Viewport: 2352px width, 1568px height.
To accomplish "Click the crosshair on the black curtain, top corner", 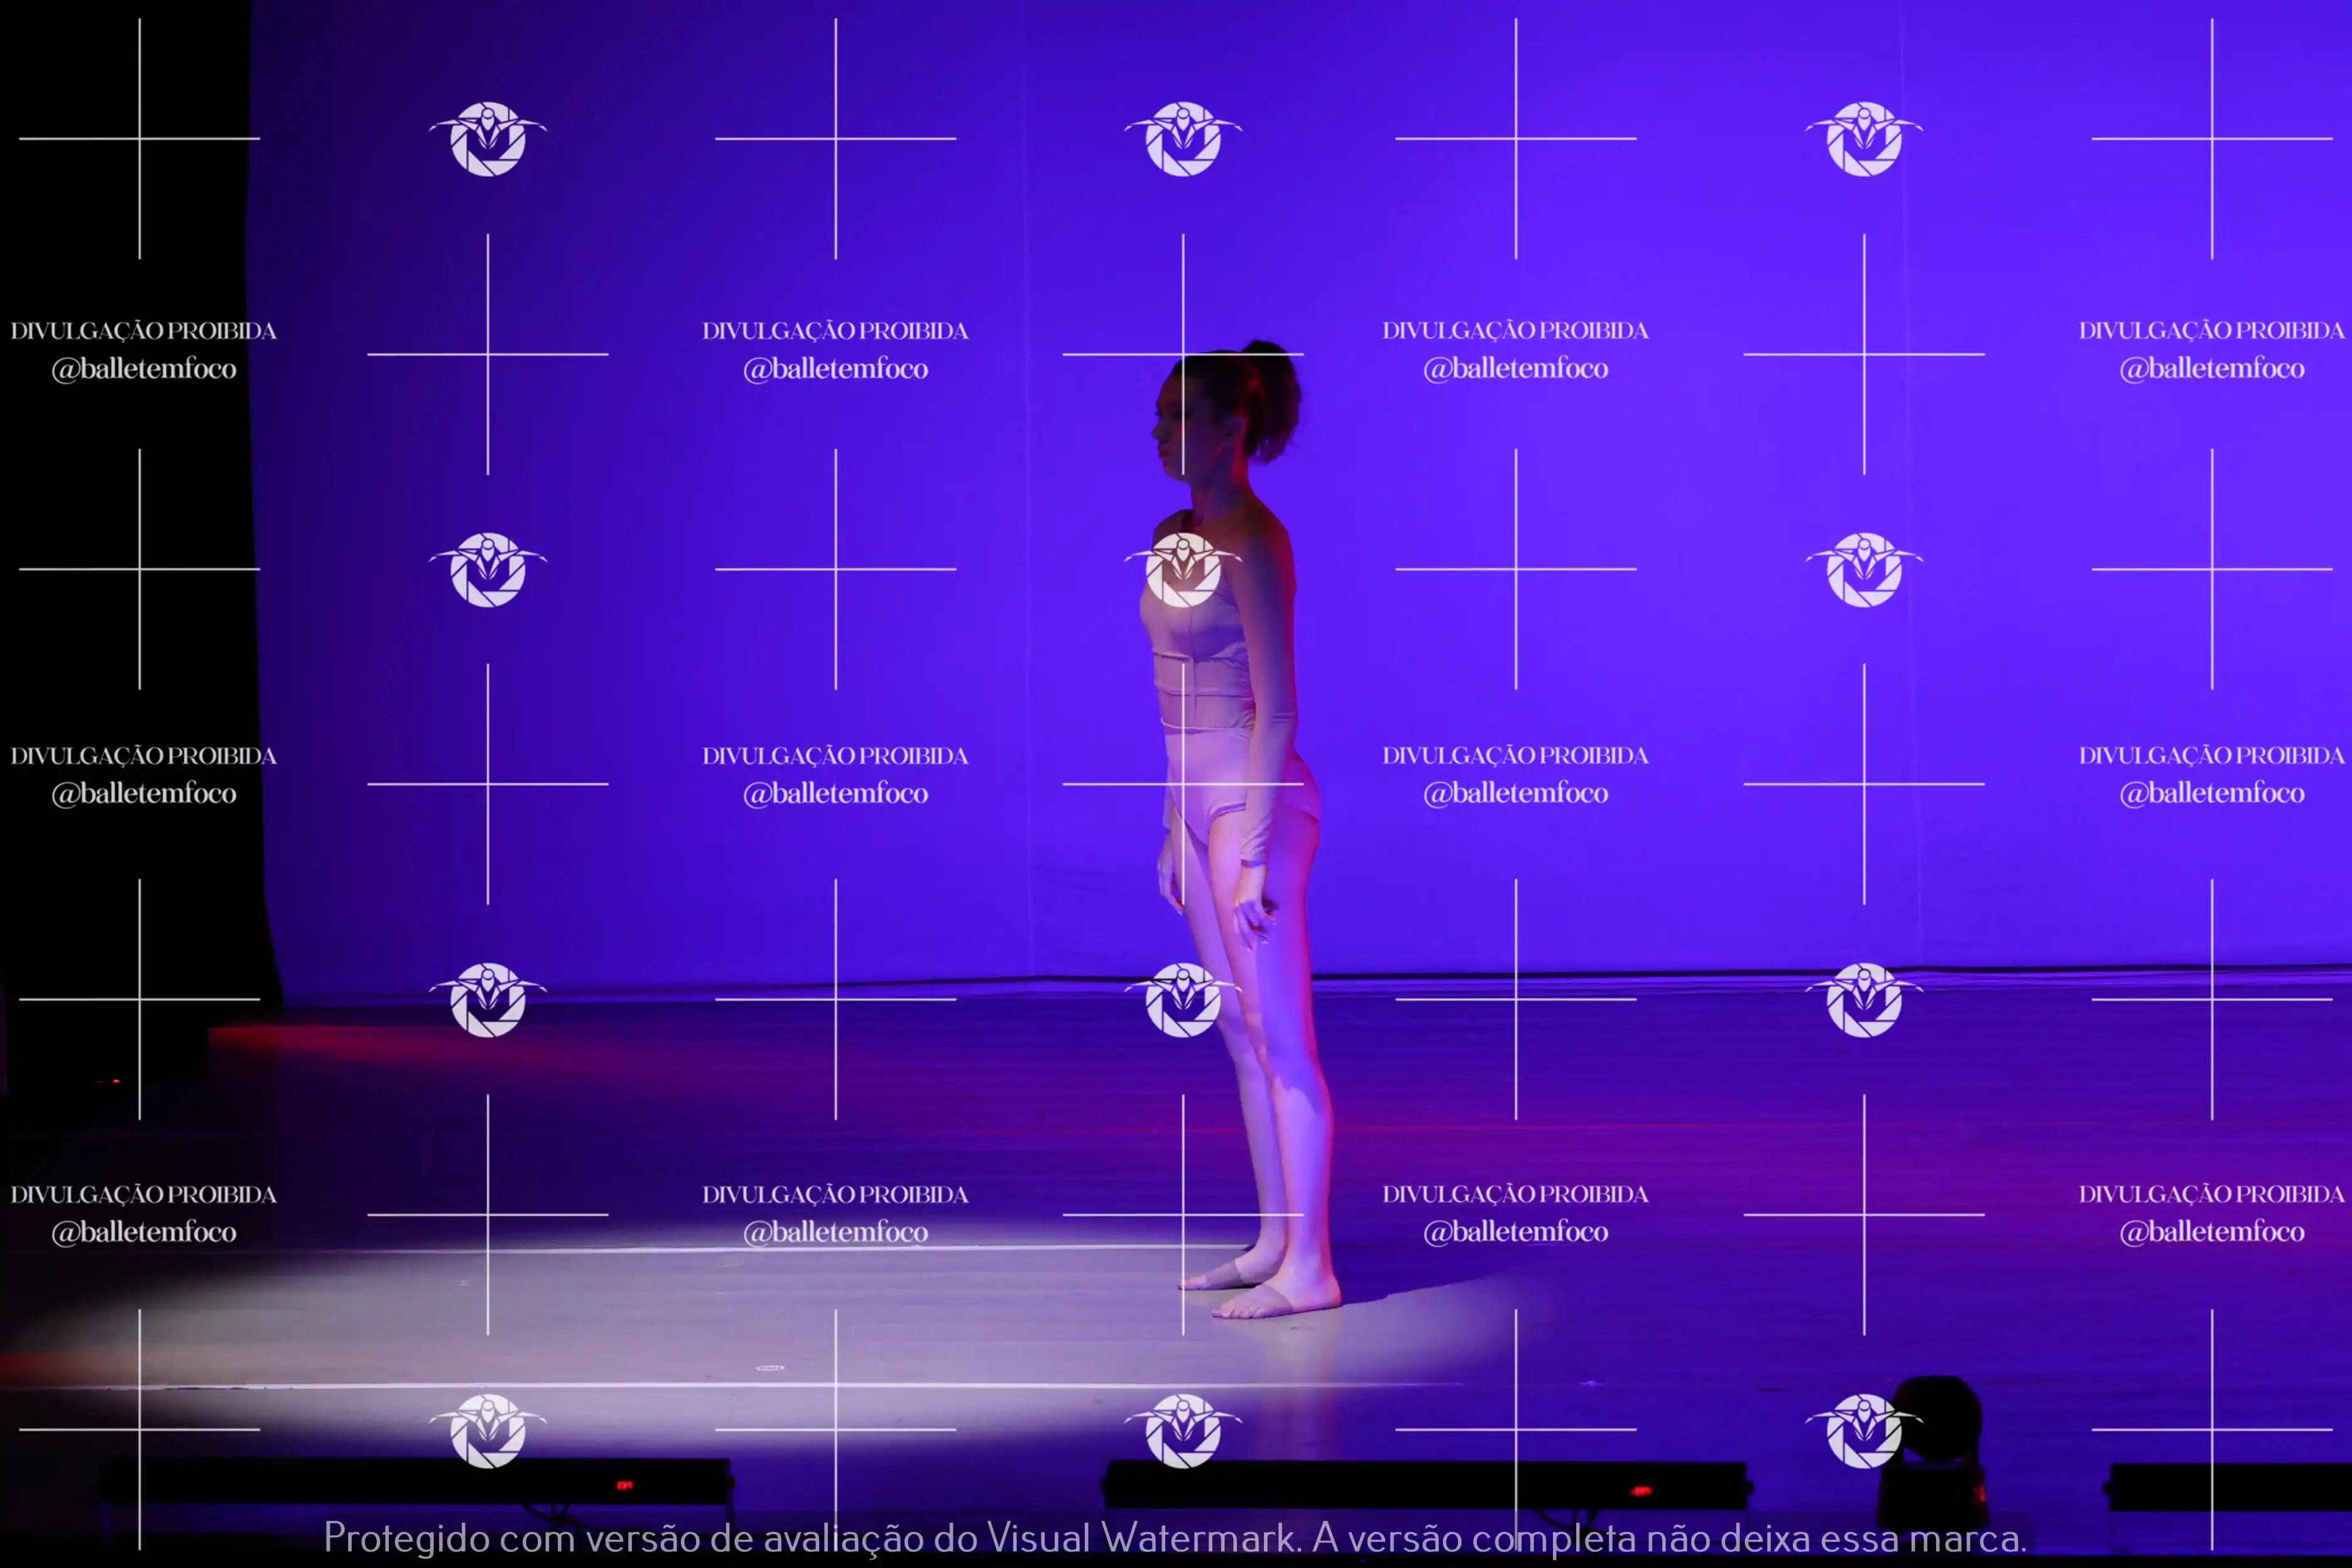I will [x=140, y=138].
